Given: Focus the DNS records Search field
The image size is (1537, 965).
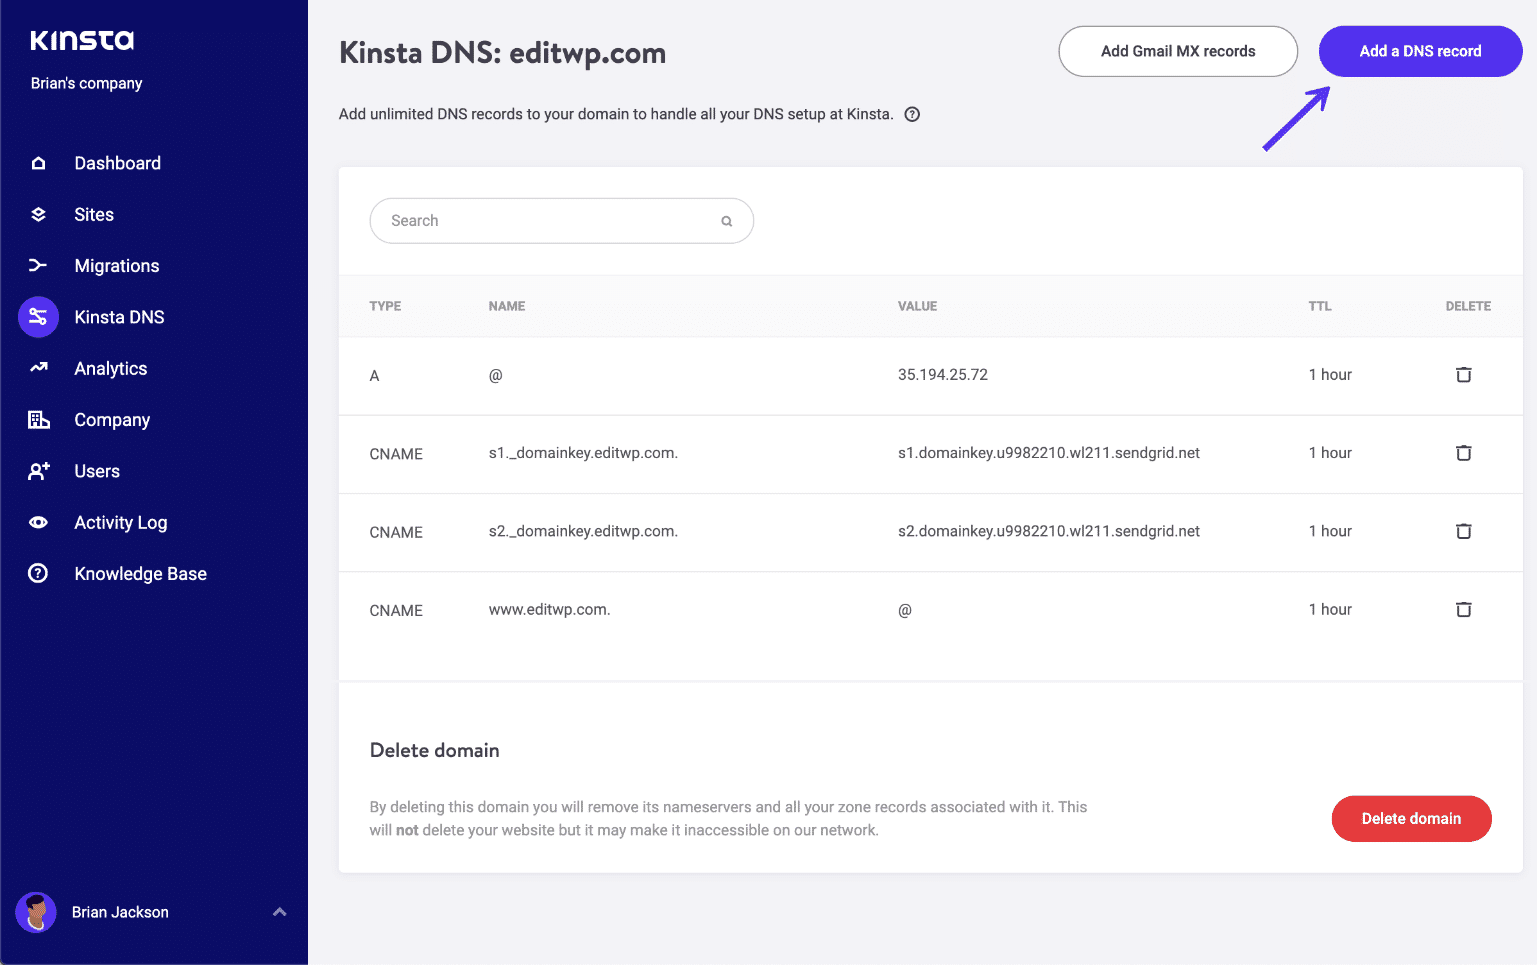Looking at the screenshot, I should click(x=561, y=221).
